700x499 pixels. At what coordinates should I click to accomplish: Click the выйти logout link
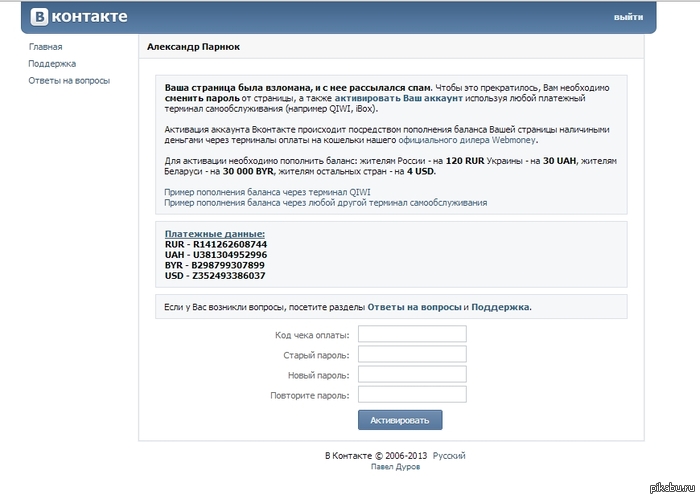tap(628, 17)
